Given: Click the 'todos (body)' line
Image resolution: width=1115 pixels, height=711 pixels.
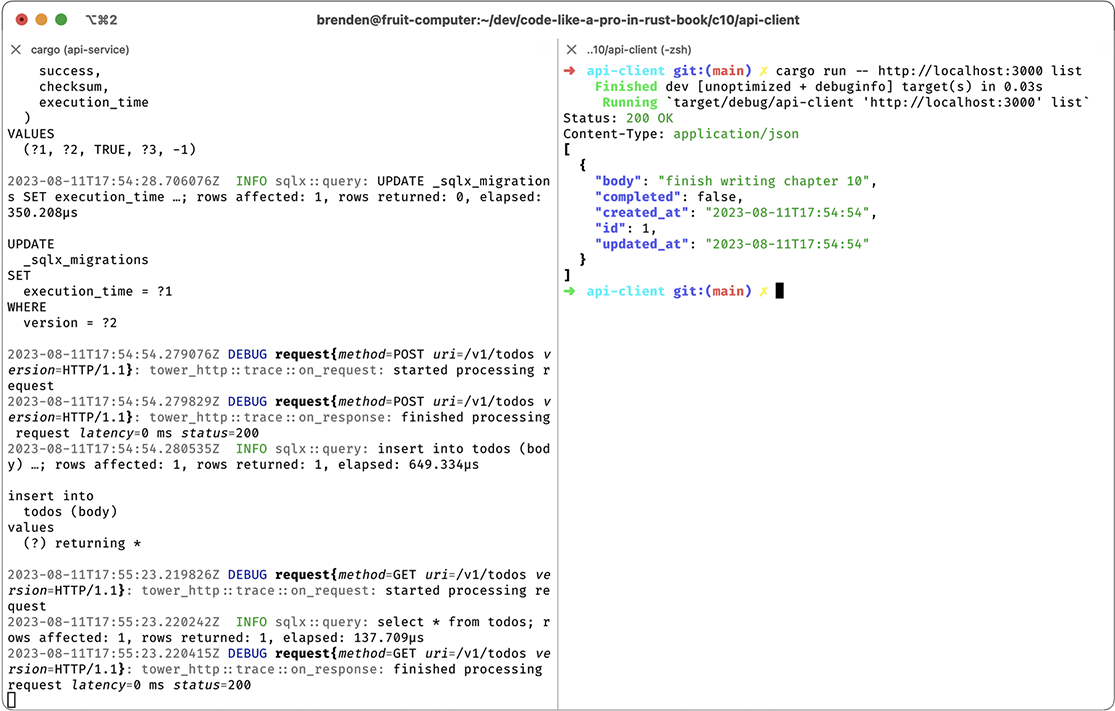Looking at the screenshot, I should tap(70, 512).
